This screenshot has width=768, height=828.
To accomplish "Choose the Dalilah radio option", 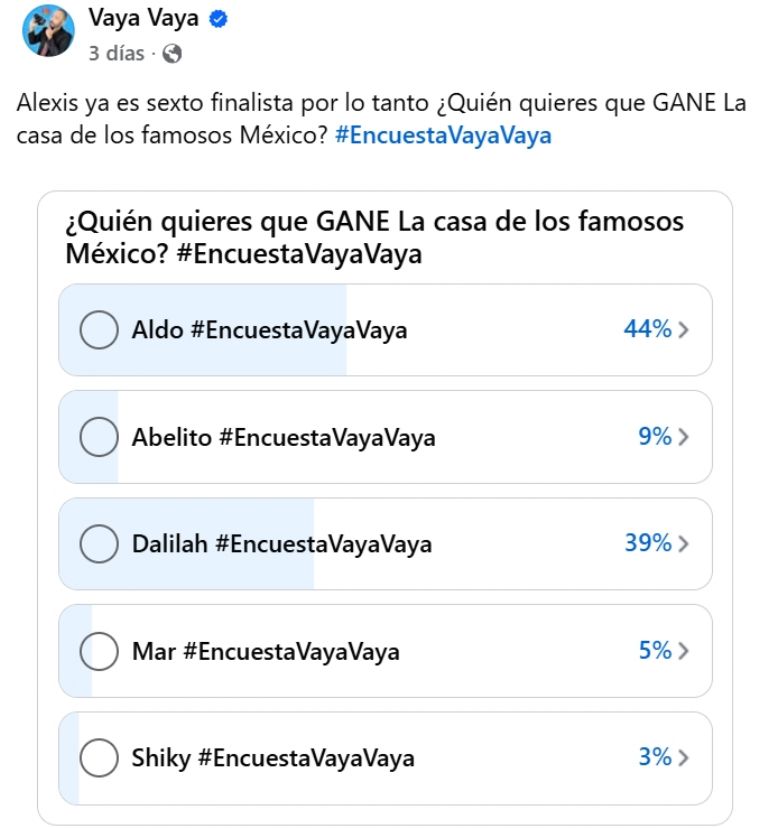I will [98, 544].
